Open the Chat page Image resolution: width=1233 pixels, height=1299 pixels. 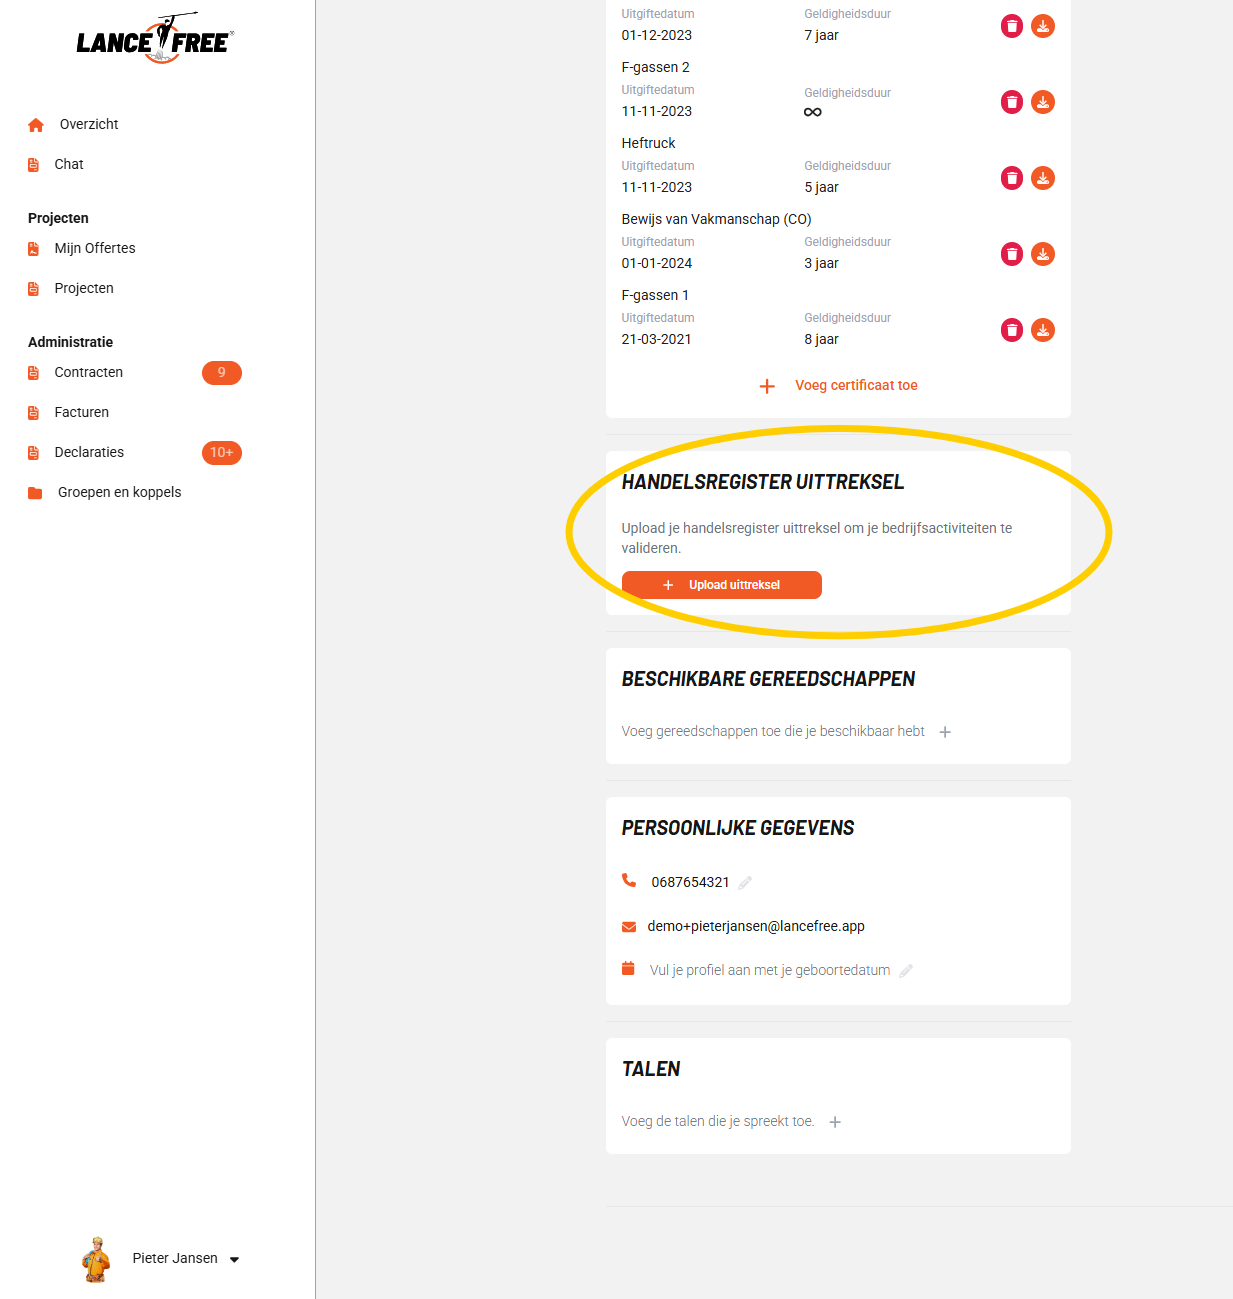point(68,164)
